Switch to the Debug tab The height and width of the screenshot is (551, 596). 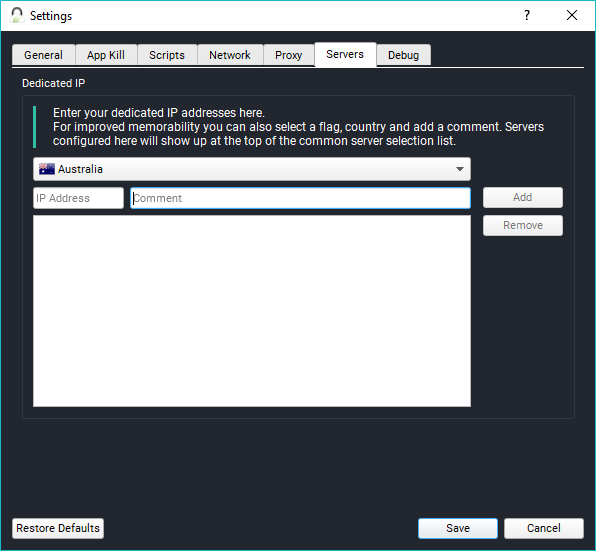click(403, 55)
